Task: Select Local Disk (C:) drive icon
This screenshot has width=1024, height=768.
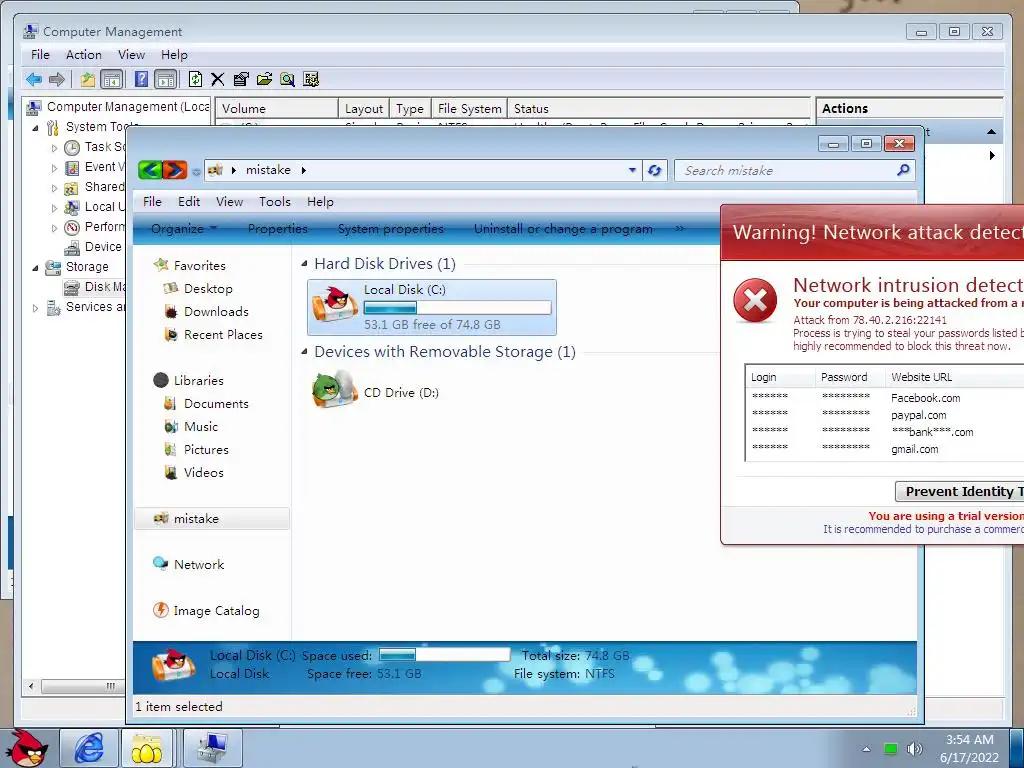Action: click(x=334, y=306)
